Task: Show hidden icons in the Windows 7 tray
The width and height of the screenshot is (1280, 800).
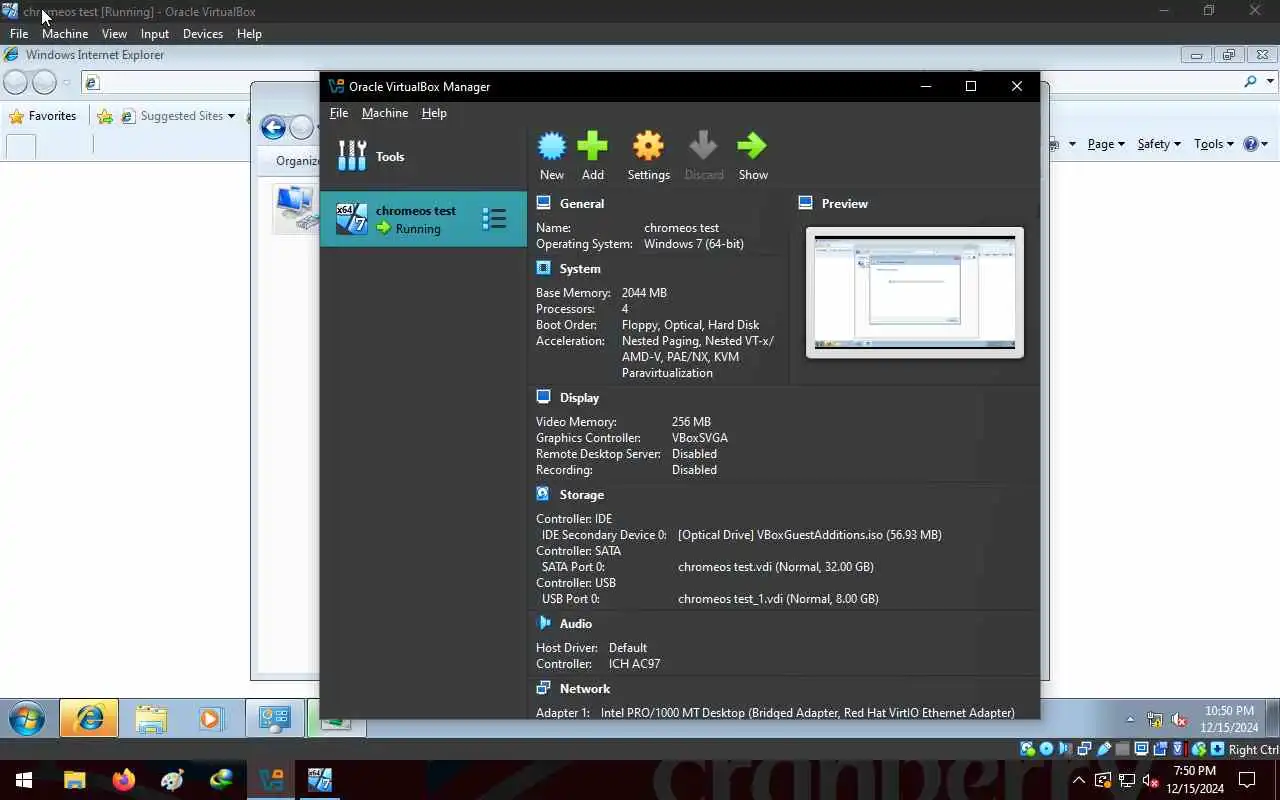Action: 1130,719
